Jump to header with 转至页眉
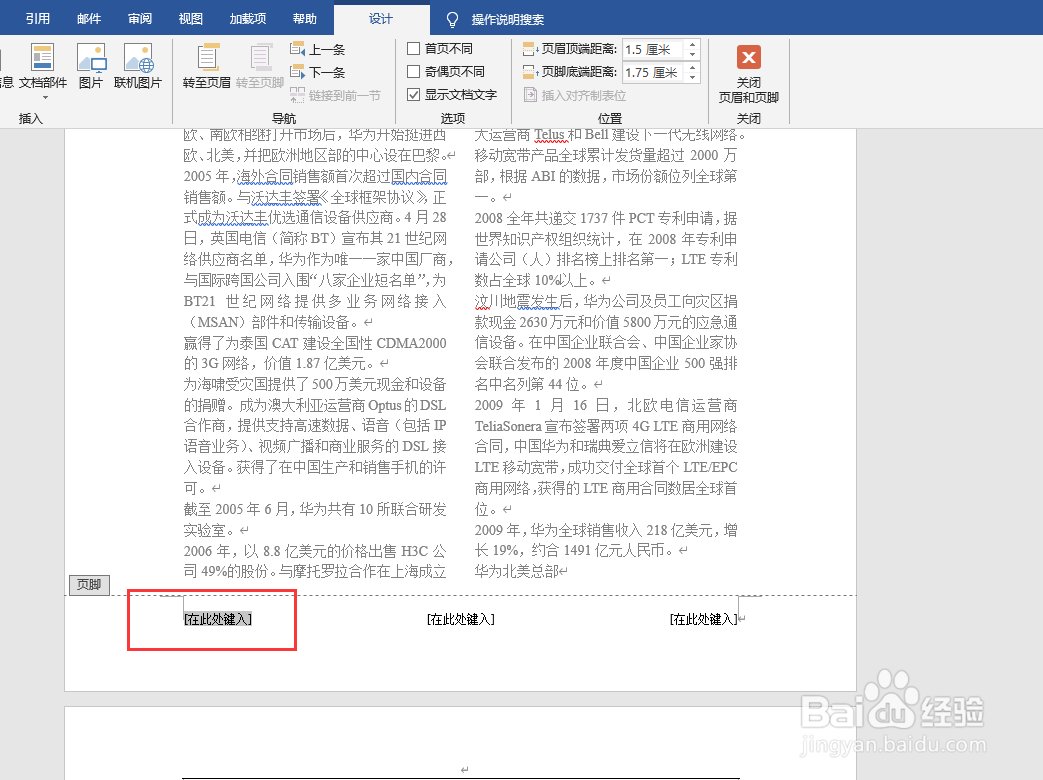Screen dimensions: 1043x780 (207, 66)
